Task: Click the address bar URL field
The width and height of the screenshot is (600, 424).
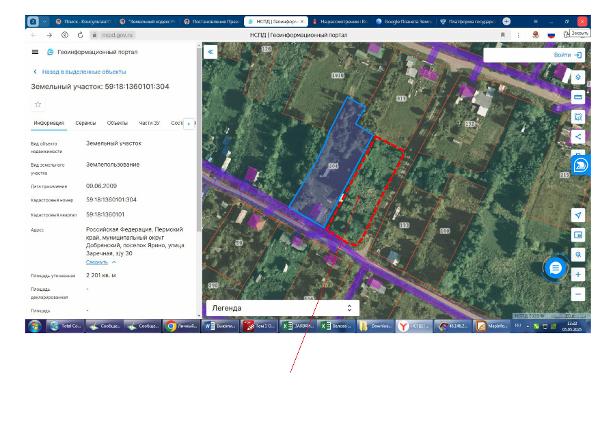Action: coord(117,35)
